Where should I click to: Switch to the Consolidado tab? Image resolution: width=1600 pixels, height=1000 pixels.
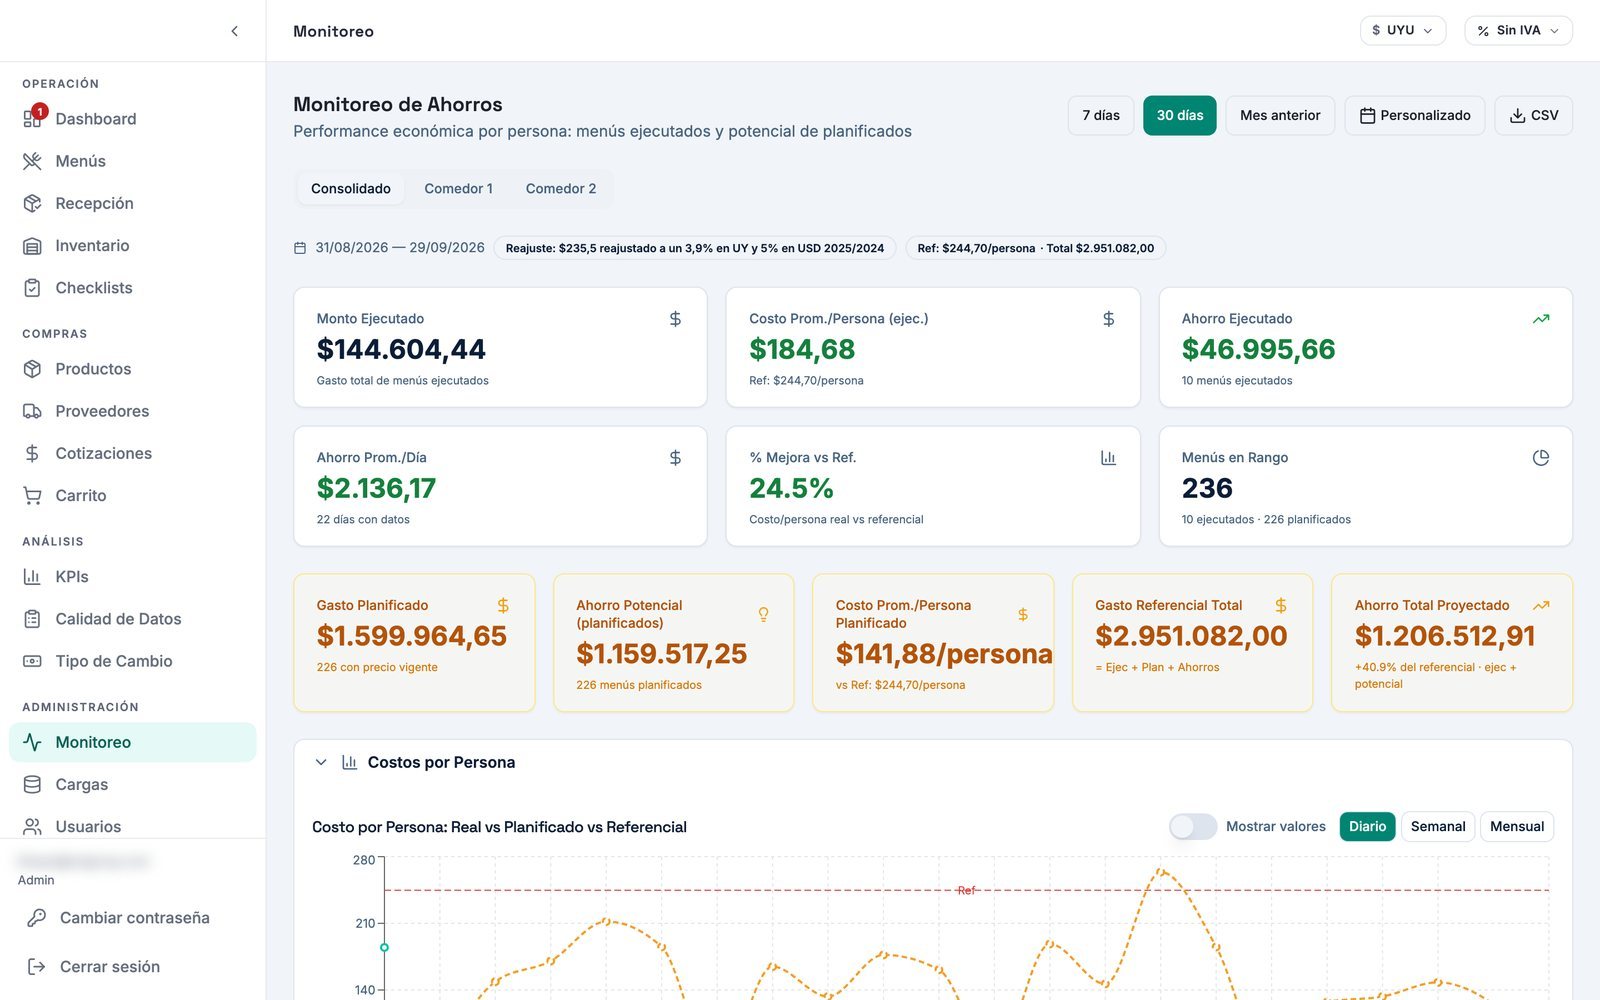pyautogui.click(x=351, y=188)
